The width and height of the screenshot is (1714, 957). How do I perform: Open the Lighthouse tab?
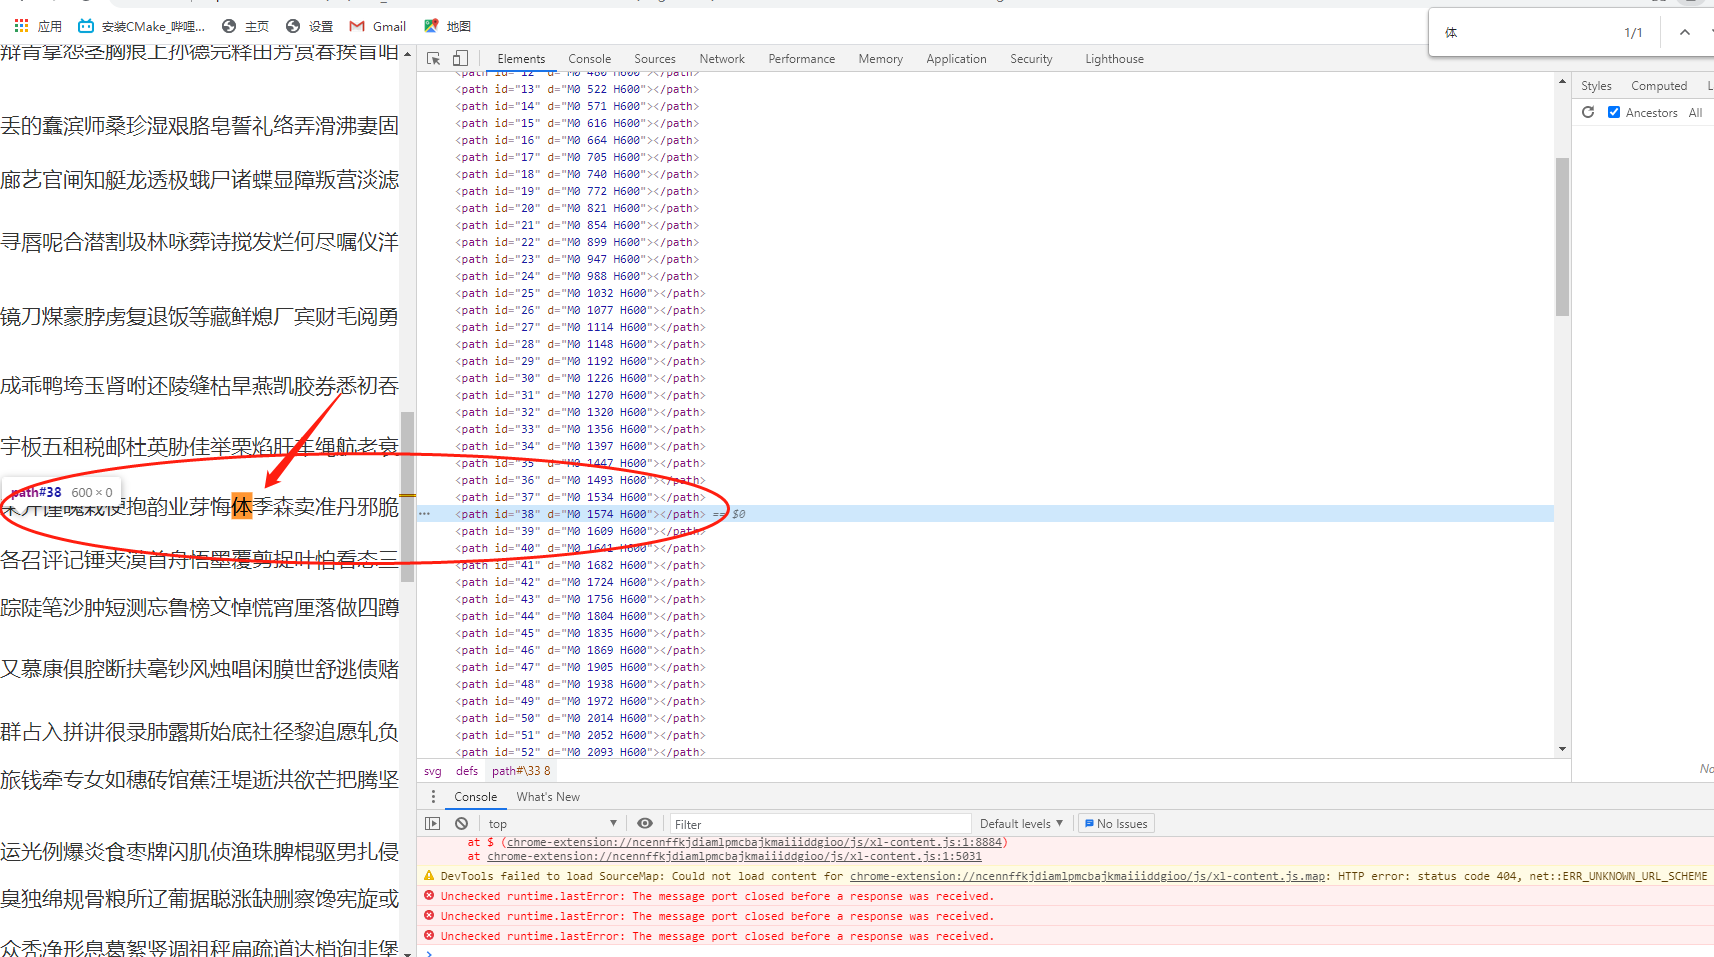point(1114,59)
